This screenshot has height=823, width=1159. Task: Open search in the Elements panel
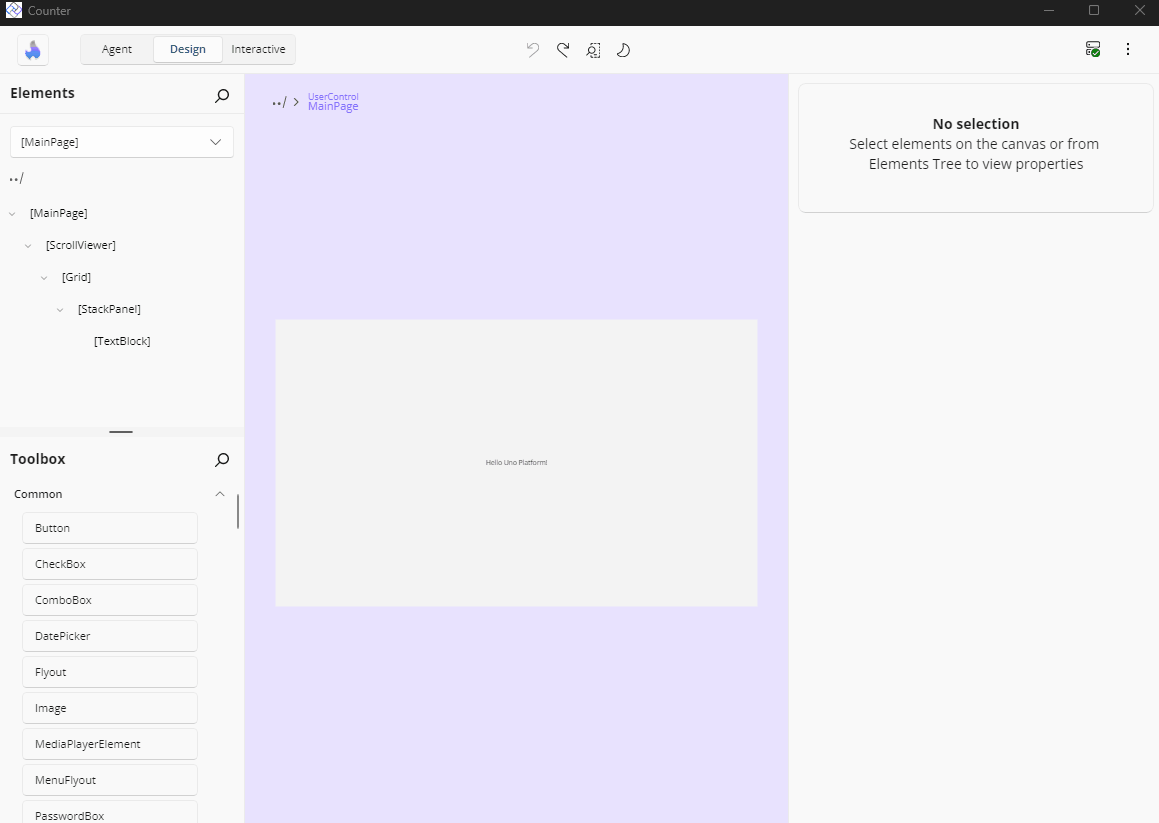[x=220, y=96]
